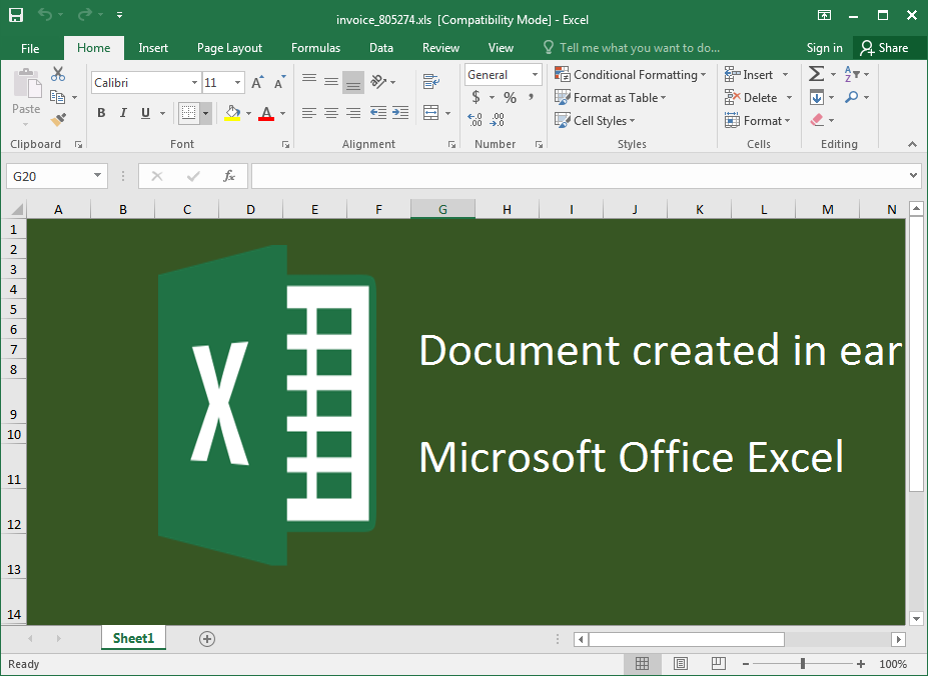The width and height of the screenshot is (928, 676).
Task: Center text horizontally
Action: [x=331, y=113]
